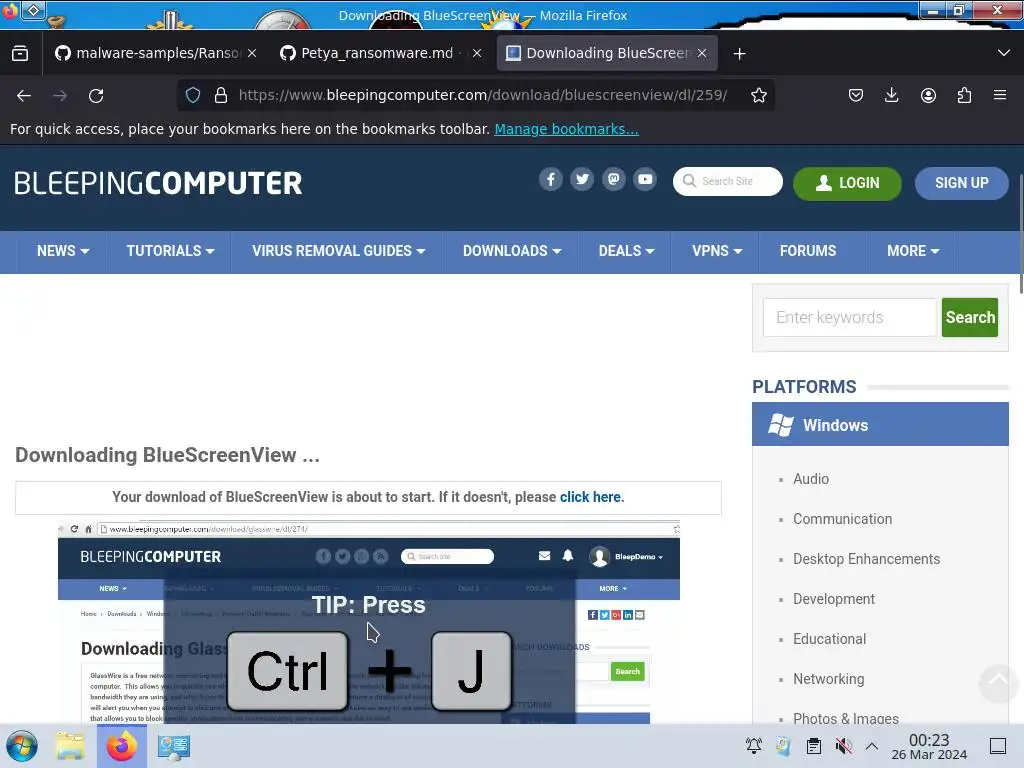
Task: Select Windows platform header
Action: [x=880, y=424]
